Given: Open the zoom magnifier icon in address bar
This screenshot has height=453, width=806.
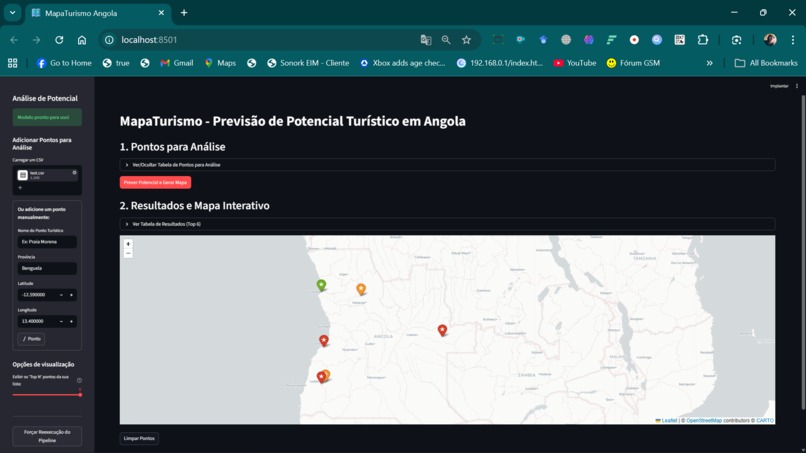Looking at the screenshot, I should pyautogui.click(x=446, y=40).
